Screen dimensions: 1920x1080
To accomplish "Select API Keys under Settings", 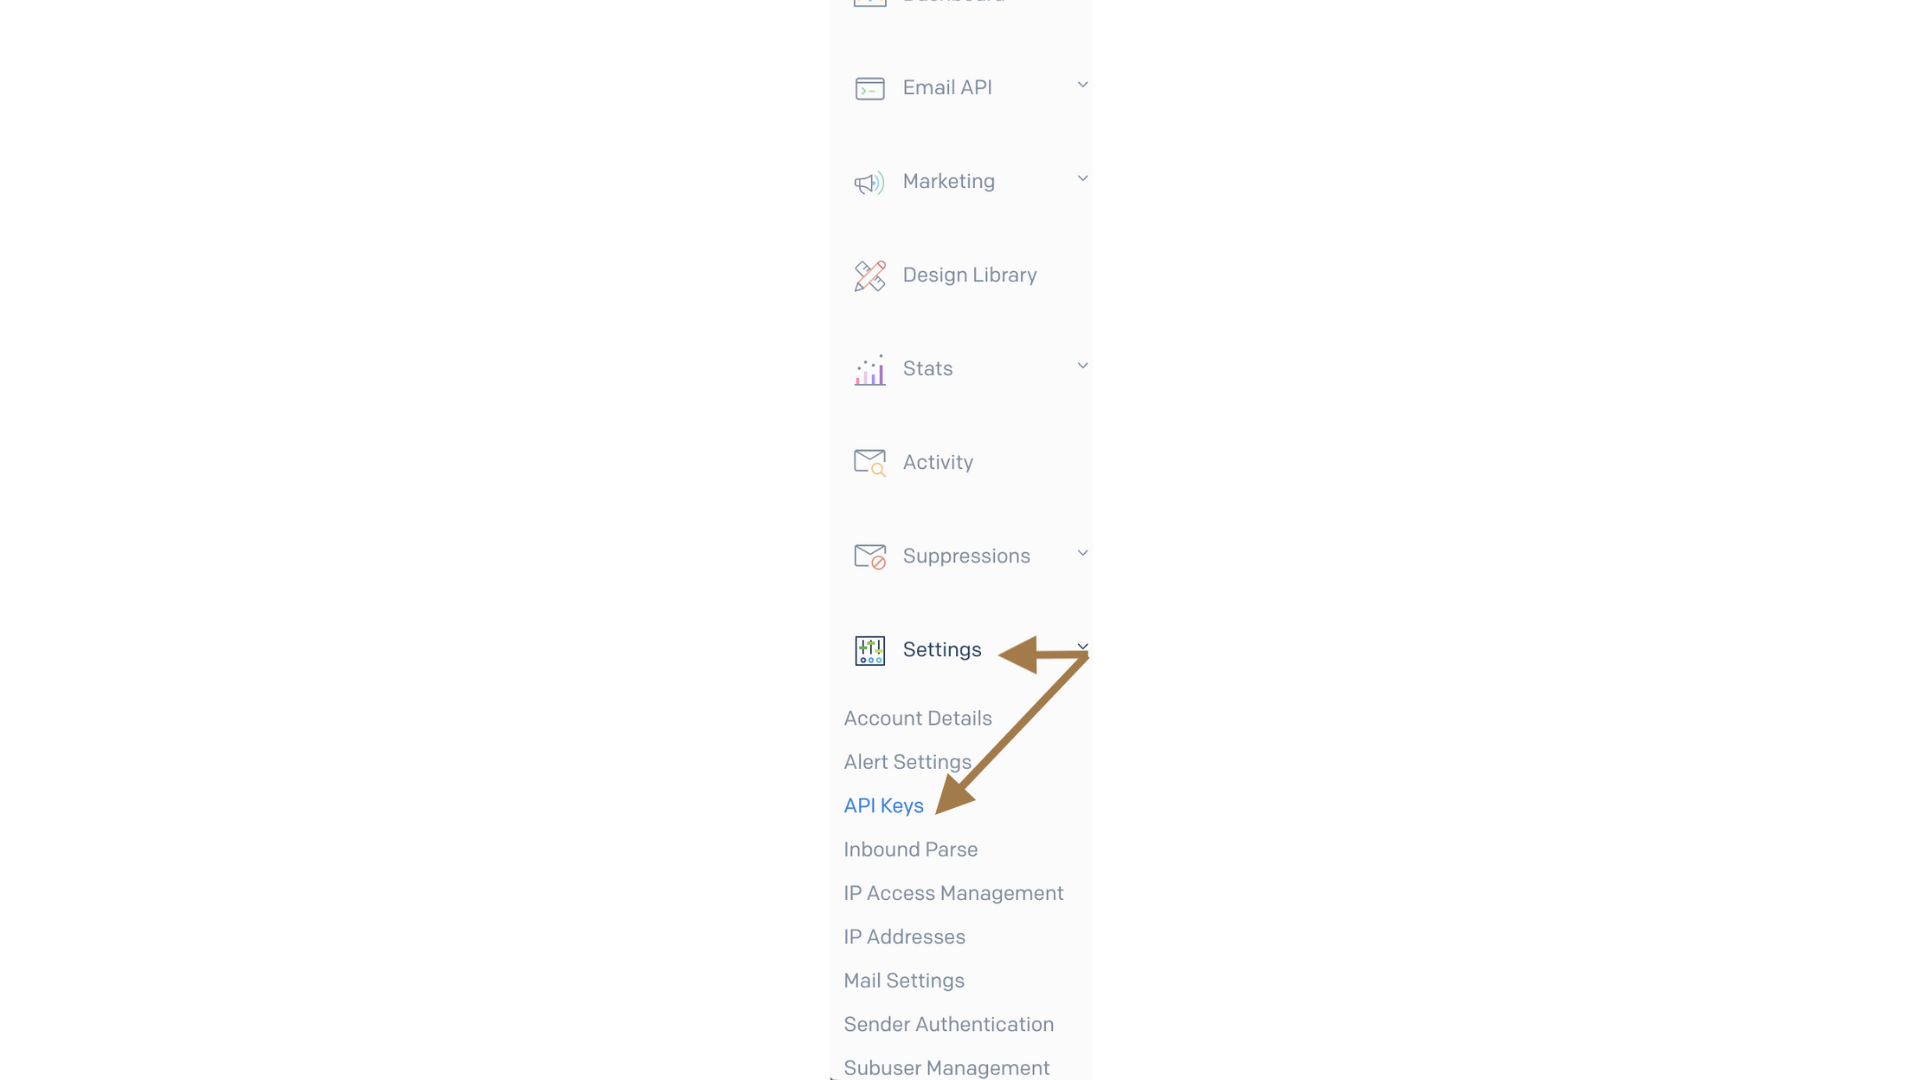I will 884,806.
